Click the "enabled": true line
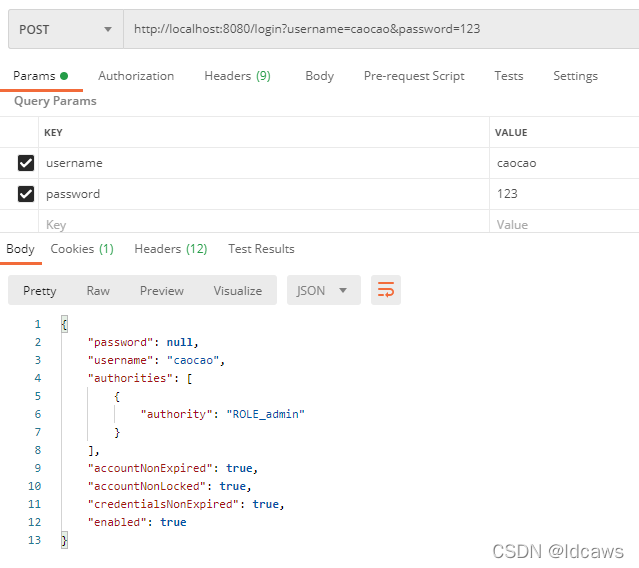Image resolution: width=639 pixels, height=568 pixels. pyautogui.click(x=137, y=522)
